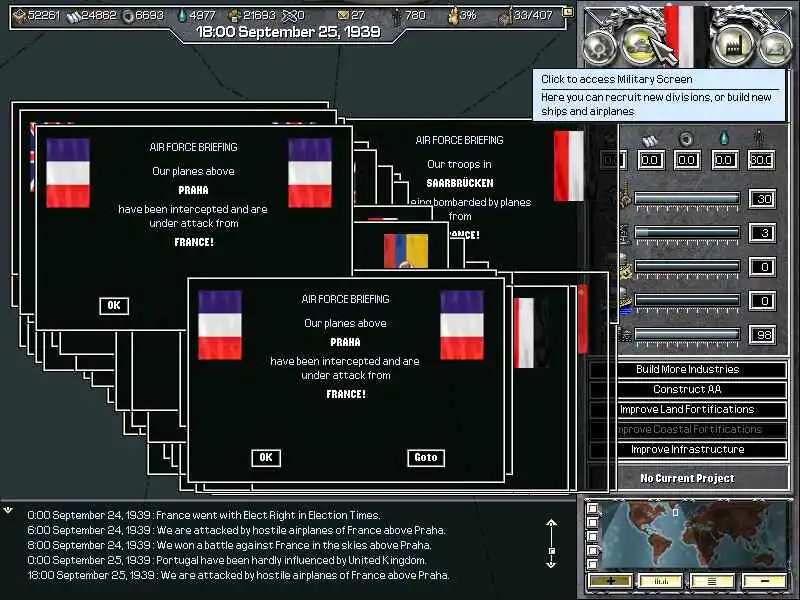Collapse the message log with the chevron
This screenshot has height=600, width=800.
[8, 510]
